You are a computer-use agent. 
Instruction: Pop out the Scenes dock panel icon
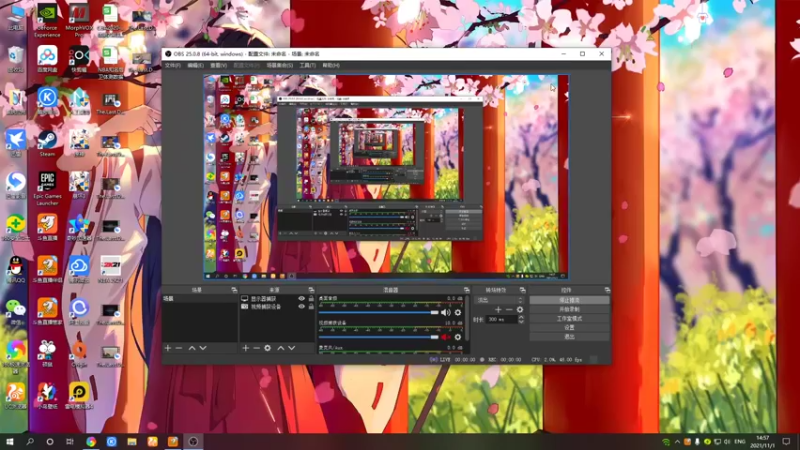pyautogui.click(x=234, y=290)
